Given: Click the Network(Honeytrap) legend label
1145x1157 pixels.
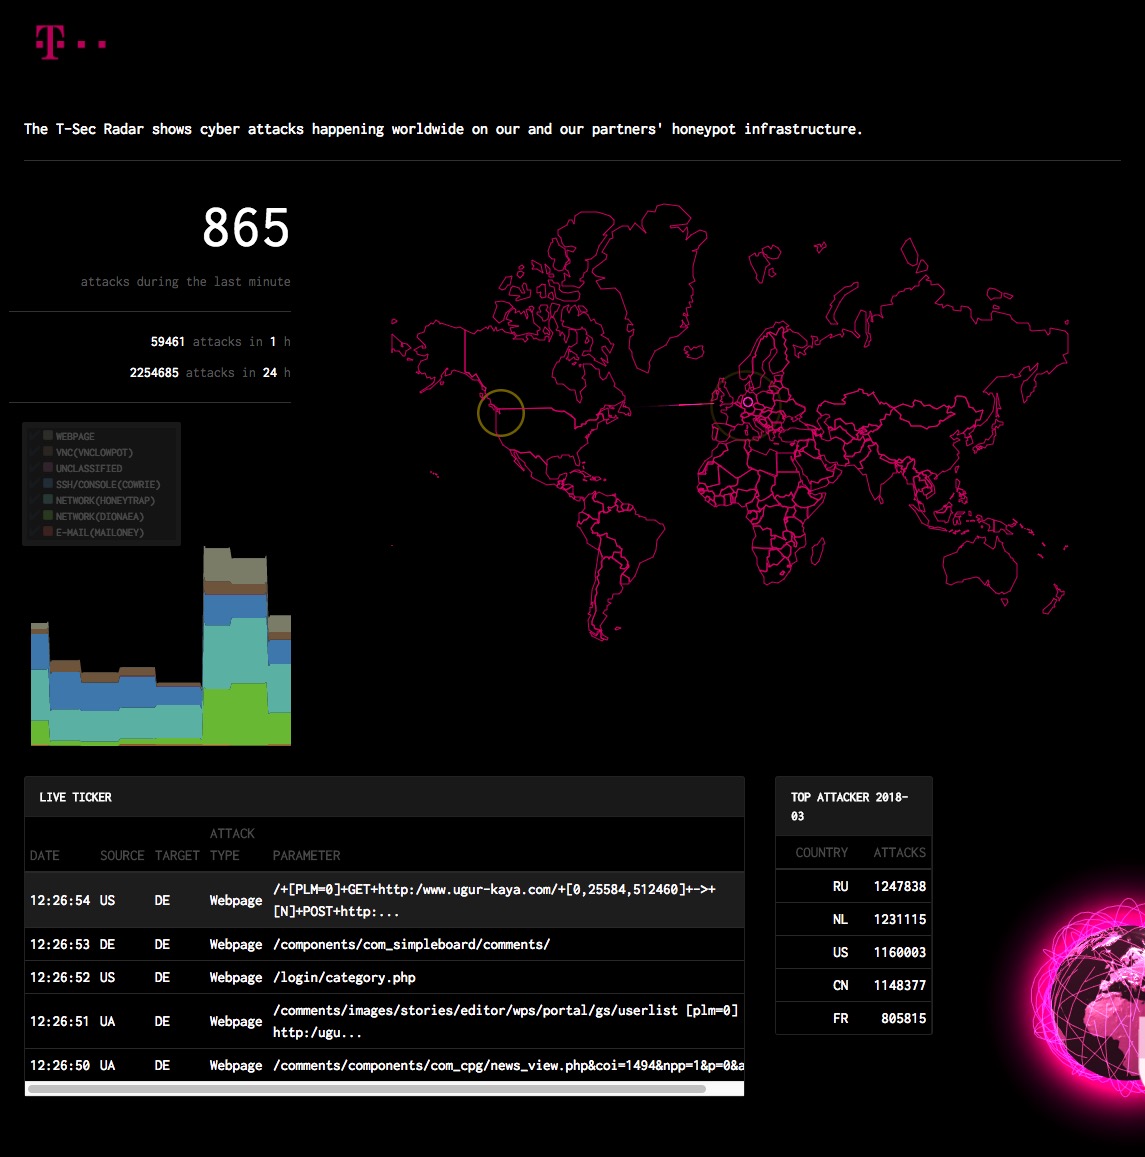Looking at the screenshot, I should point(105,500).
